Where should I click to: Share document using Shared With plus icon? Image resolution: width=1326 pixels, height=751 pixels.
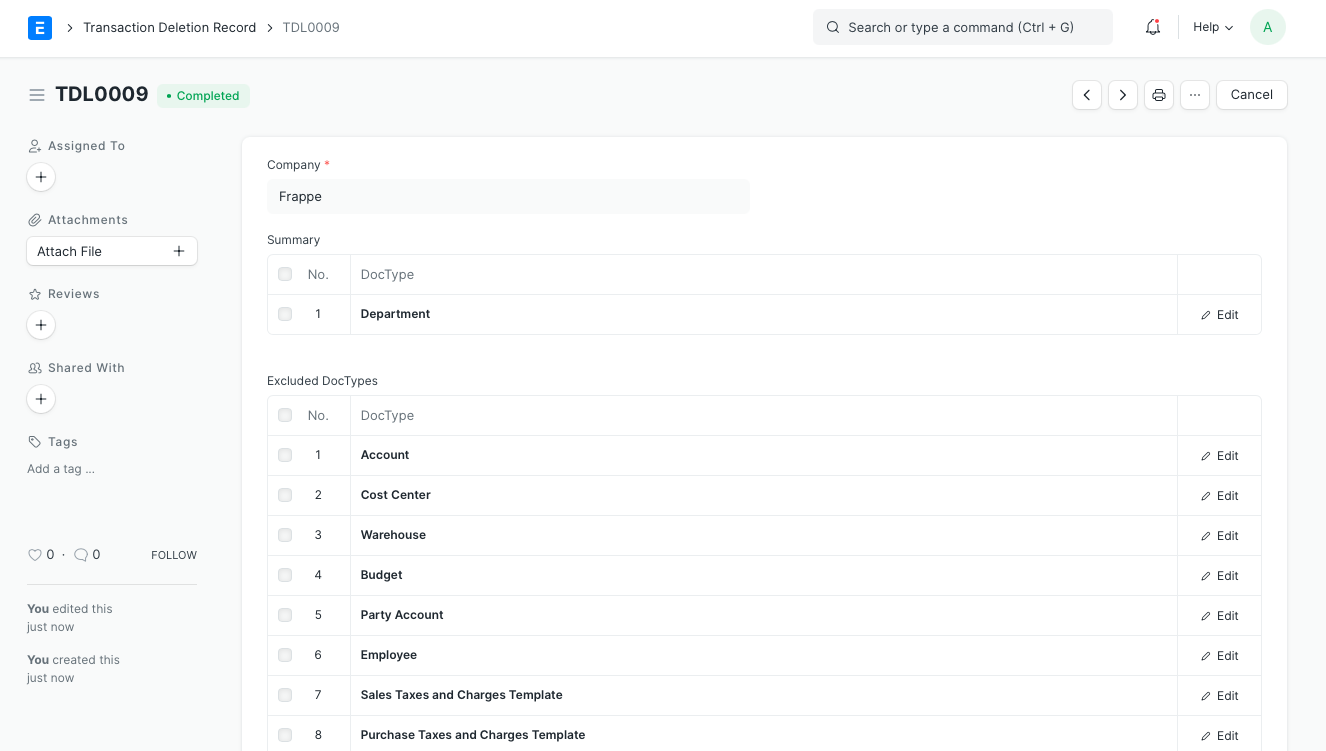(x=41, y=399)
